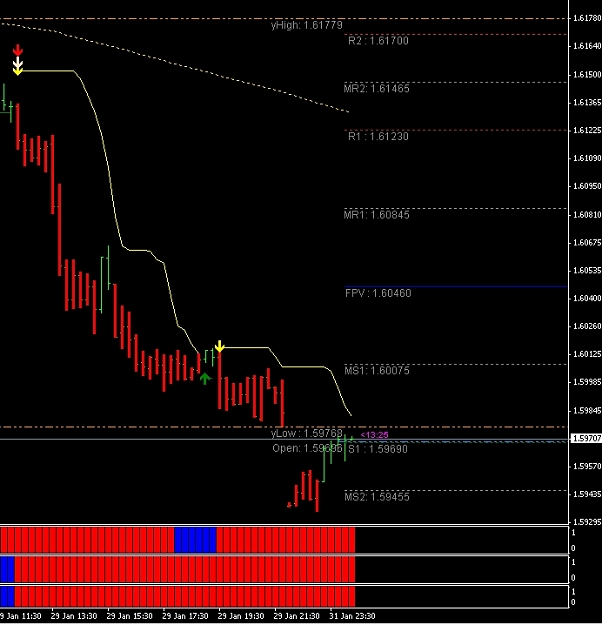602x625 pixels.
Task: Click the blue FPV horizontal line
Action: click(x=456, y=287)
